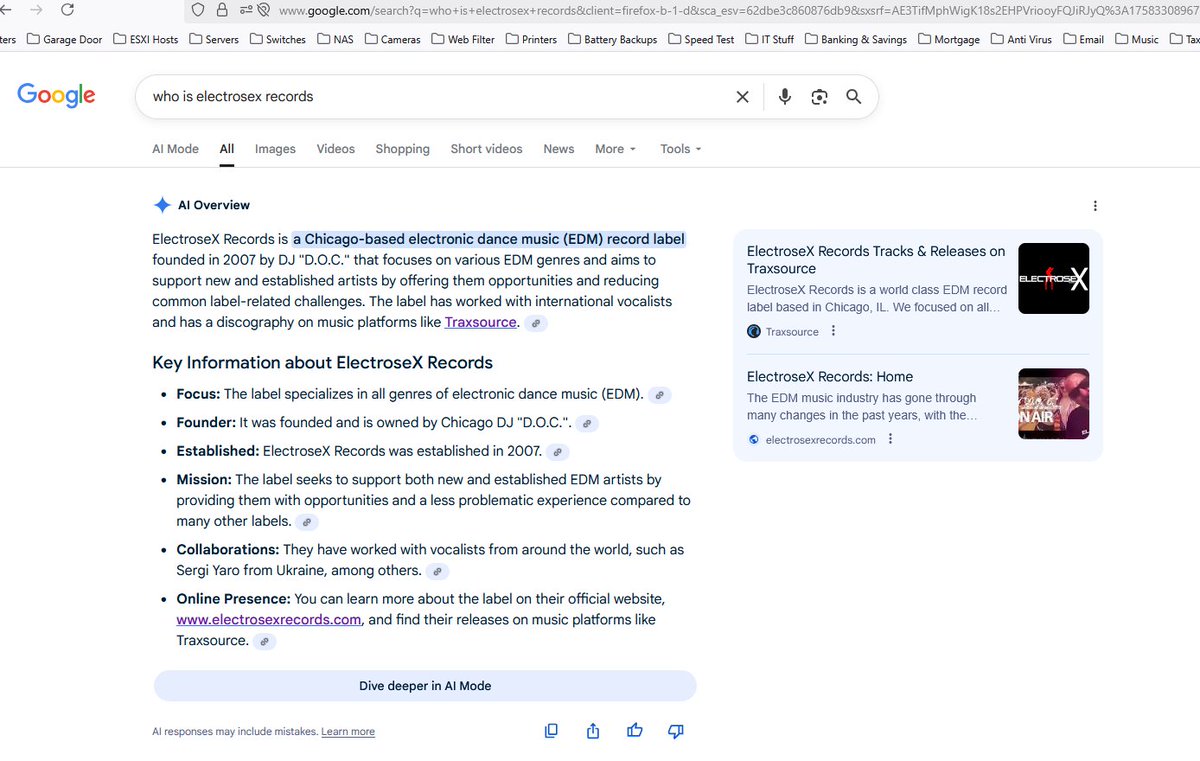Image resolution: width=1200 pixels, height=761 pixels.
Task: Switch to the Images tab
Action: coord(275,149)
